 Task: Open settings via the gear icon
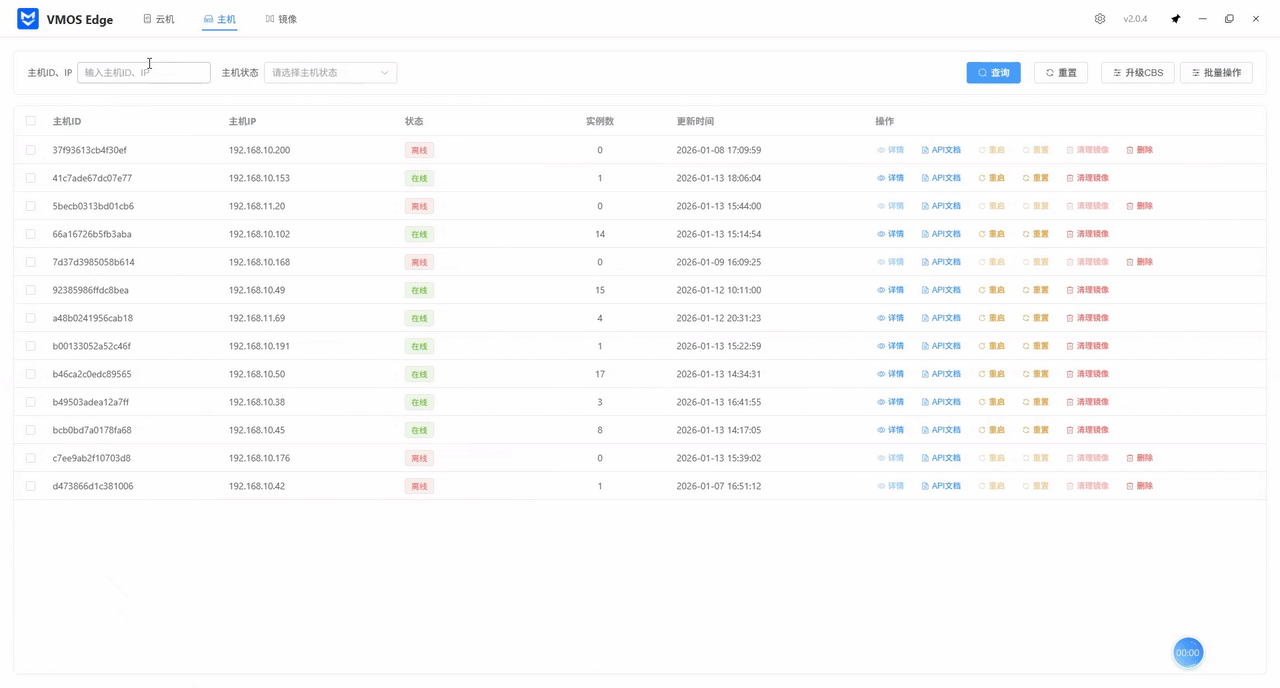[x=1100, y=19]
